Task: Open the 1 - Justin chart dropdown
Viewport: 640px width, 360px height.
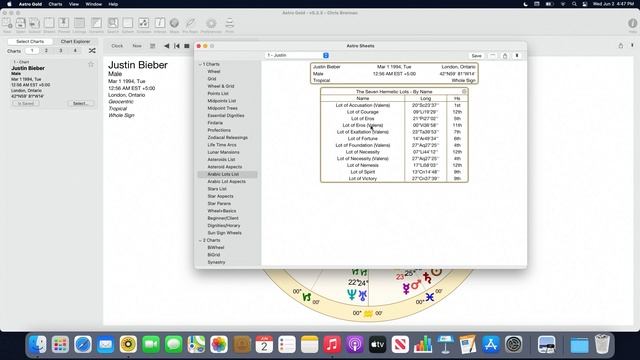Action: coord(297,55)
